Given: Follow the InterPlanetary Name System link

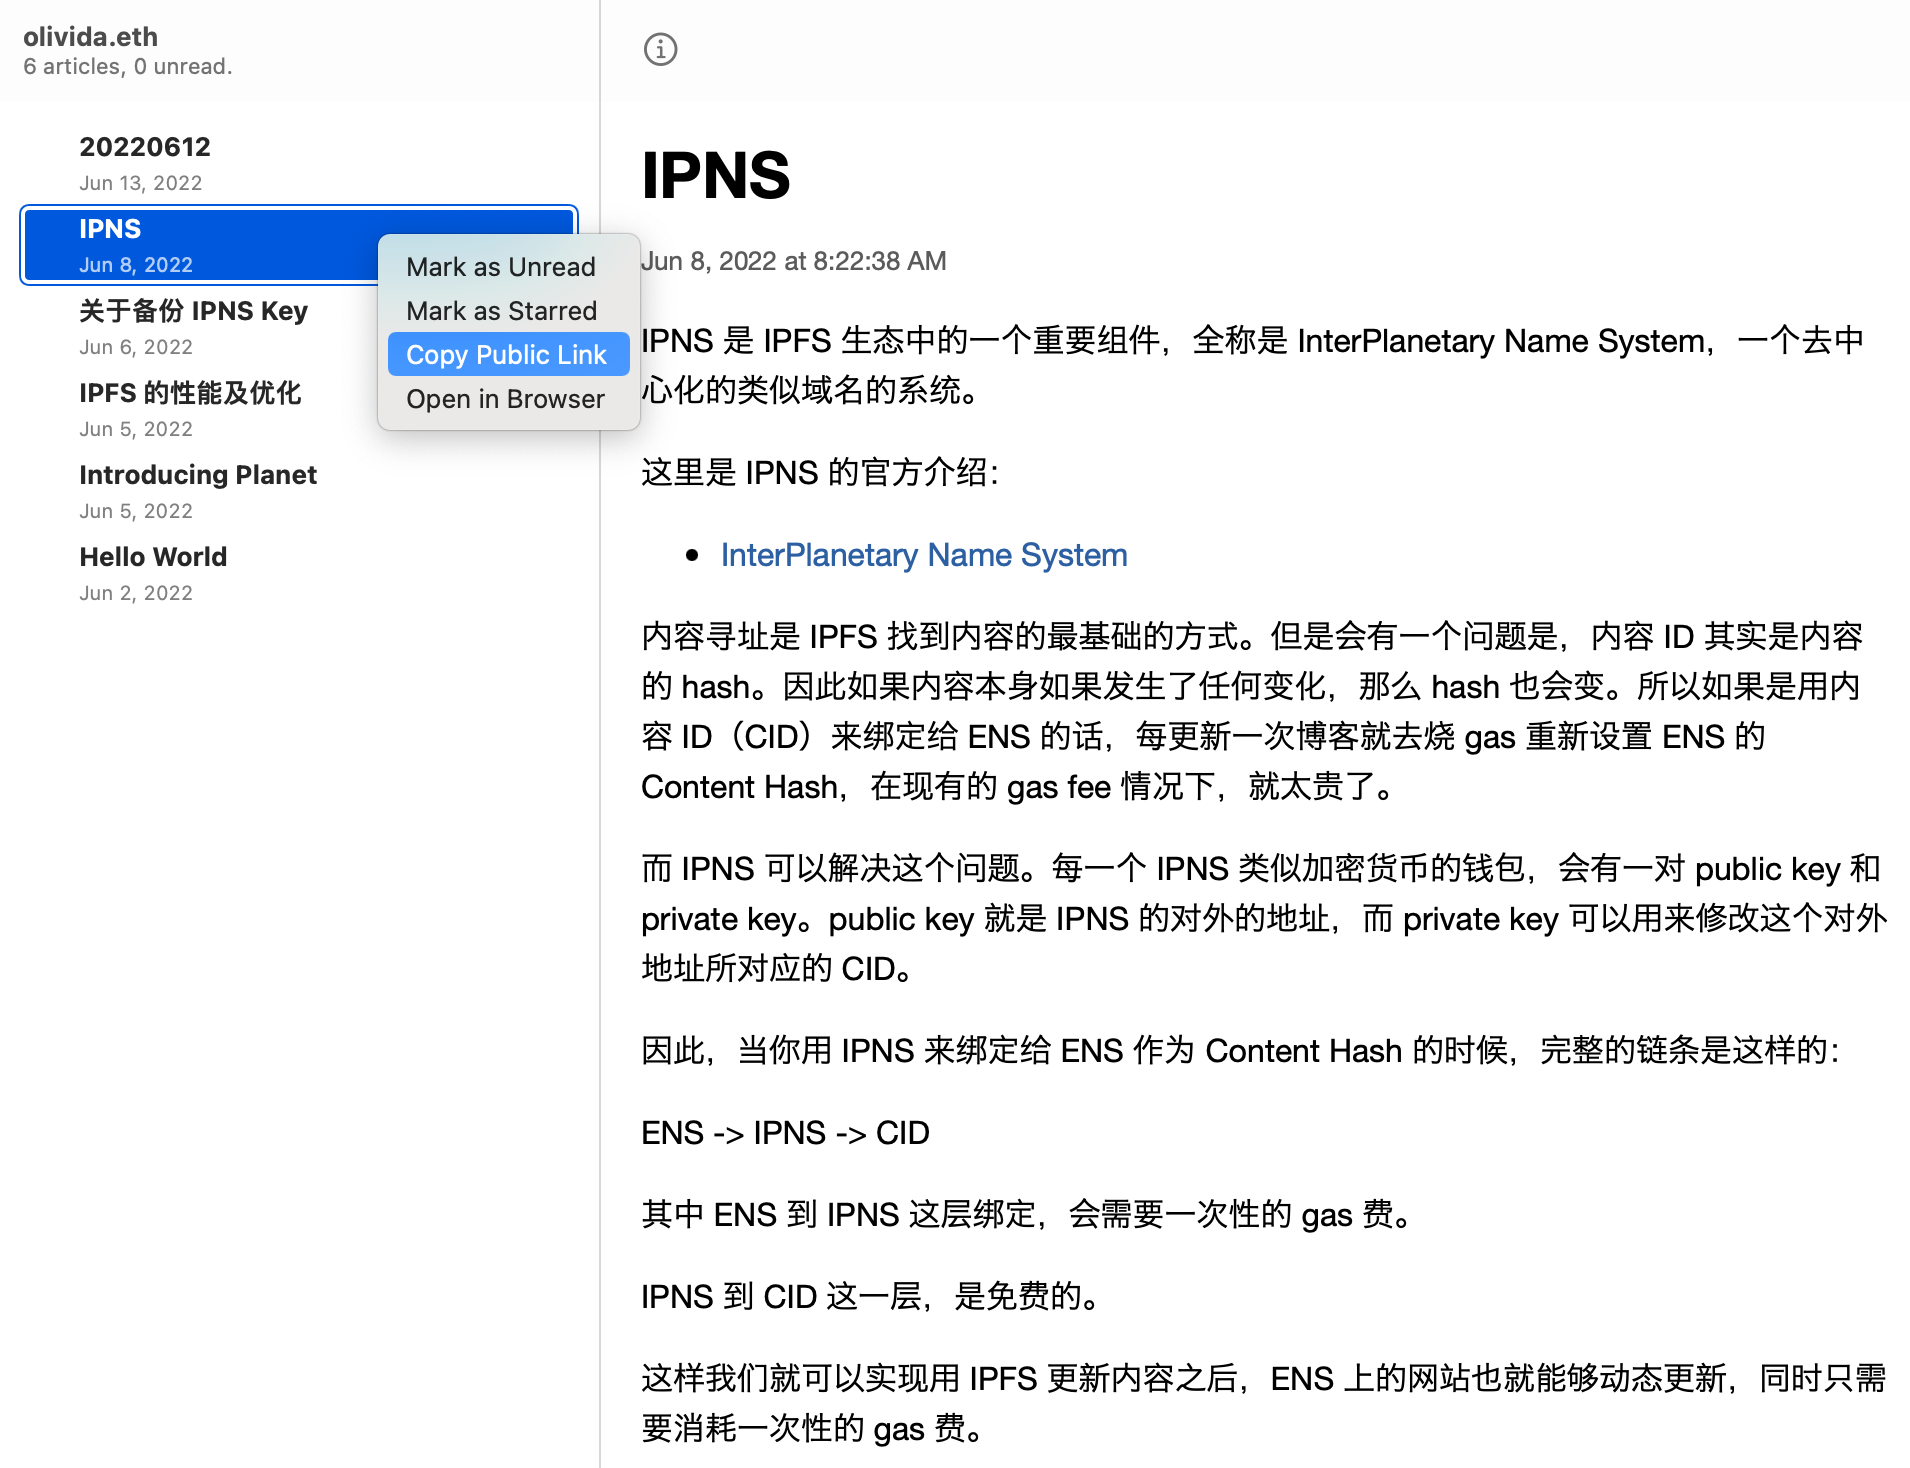Looking at the screenshot, I should (923, 555).
